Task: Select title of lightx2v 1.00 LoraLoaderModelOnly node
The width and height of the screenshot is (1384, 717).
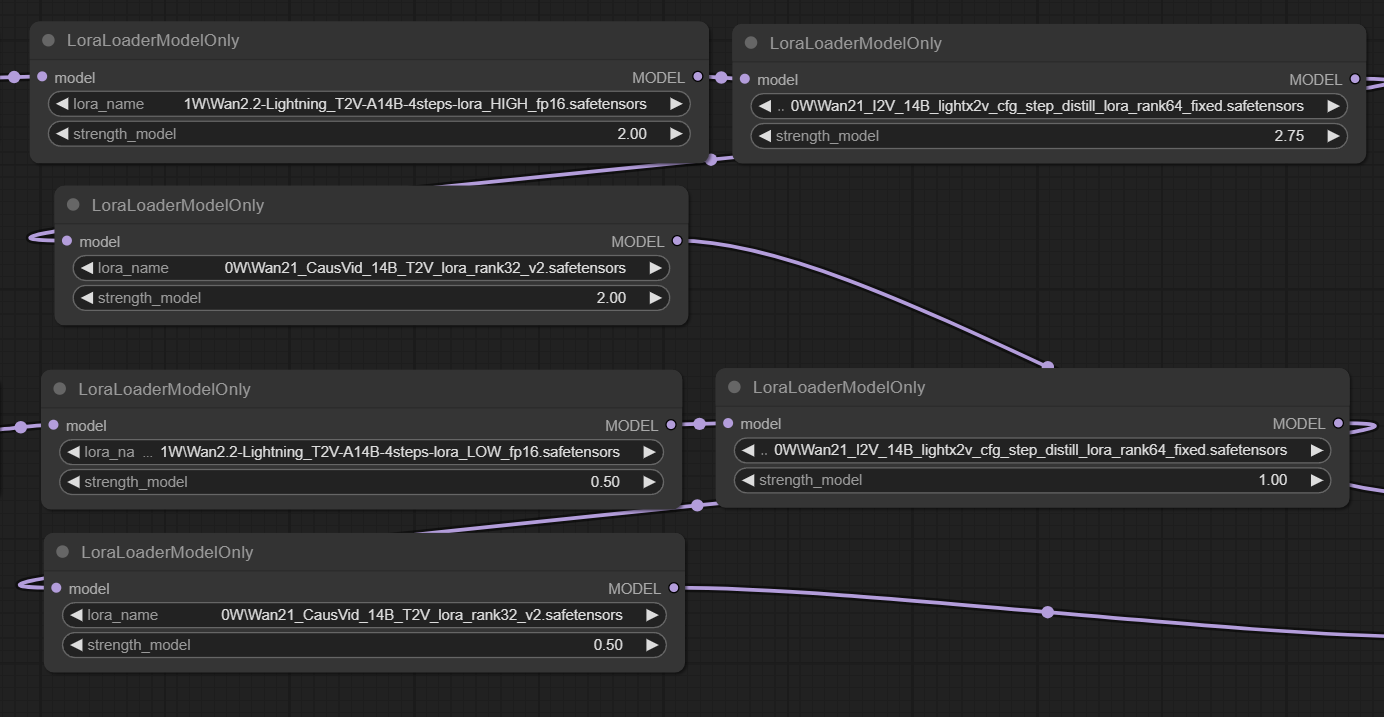Action: [x=839, y=387]
